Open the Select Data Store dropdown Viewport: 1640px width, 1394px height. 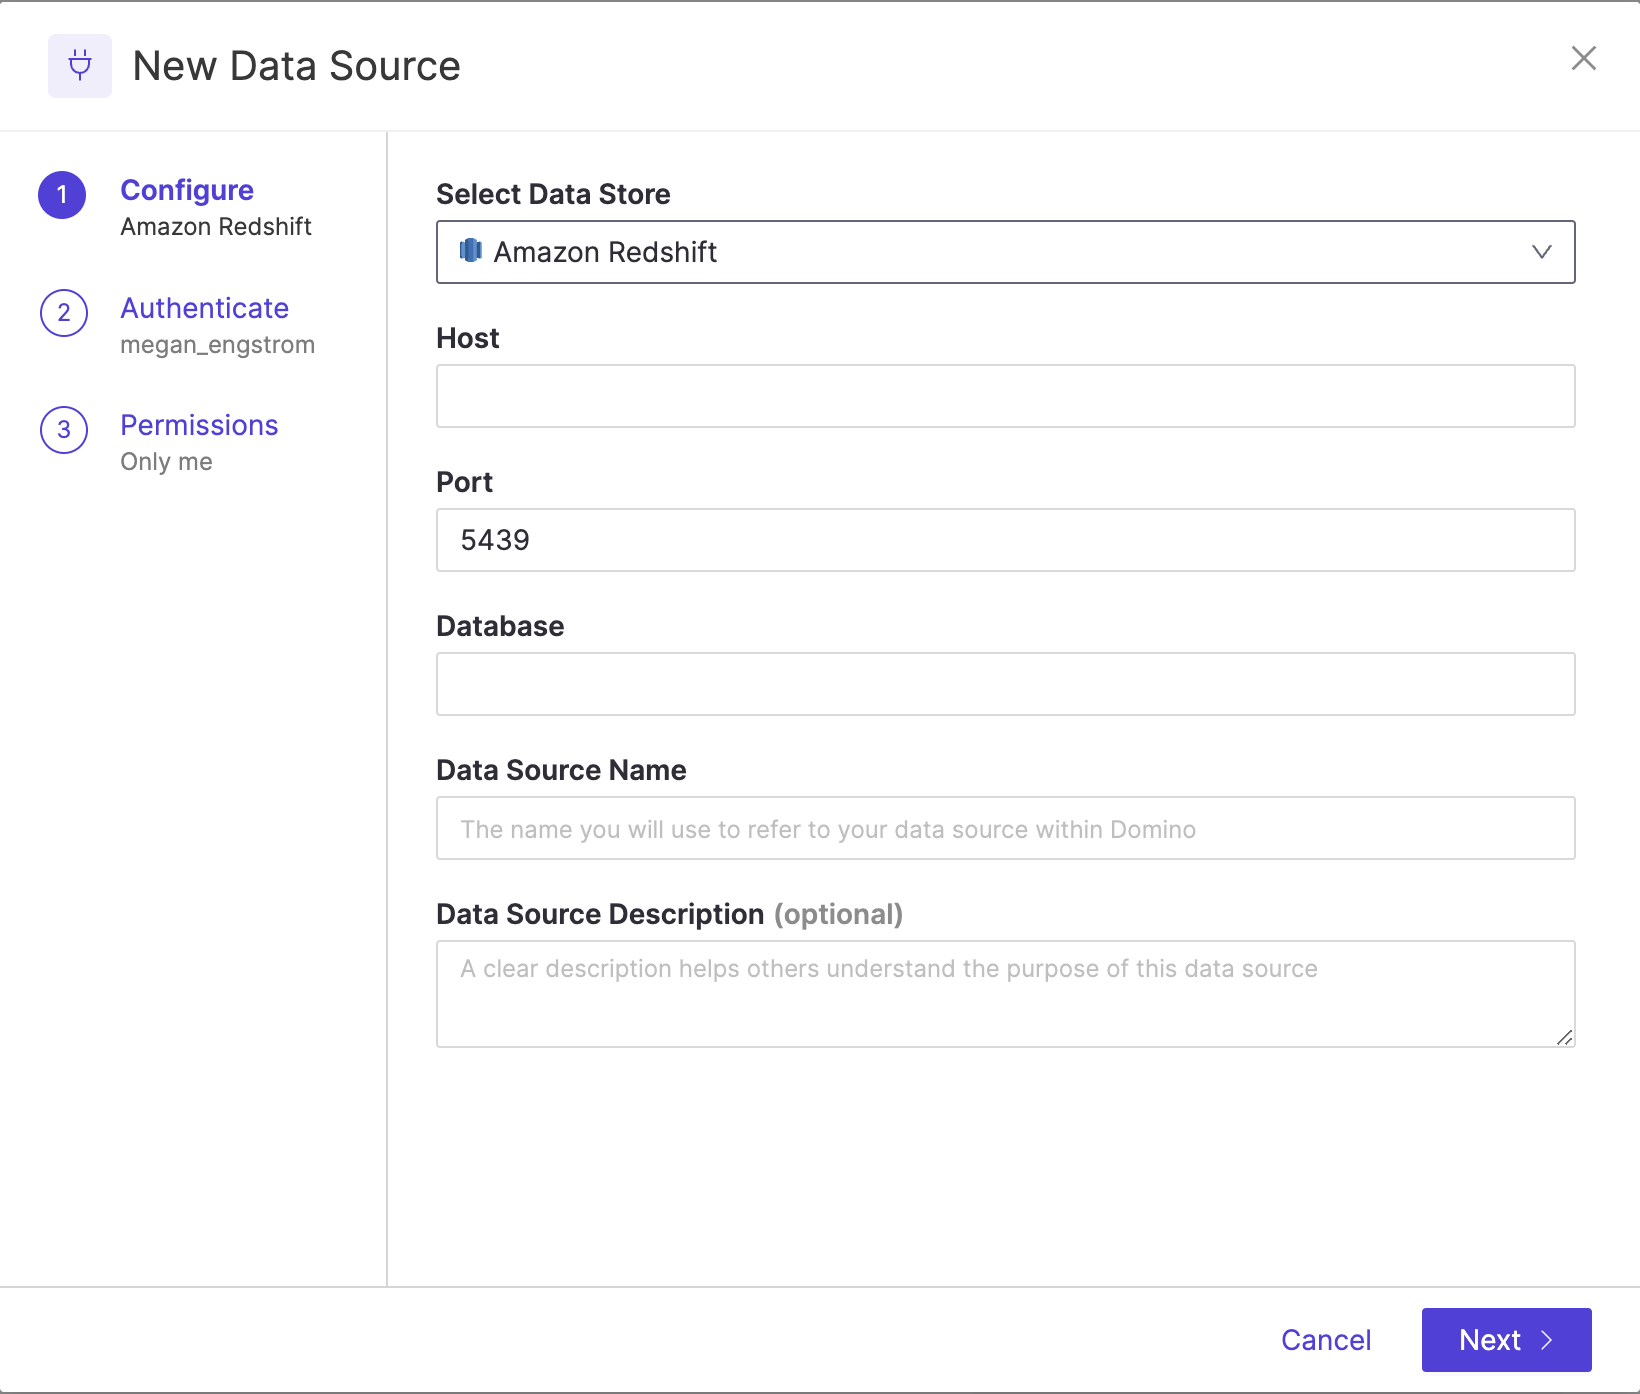pyautogui.click(x=1006, y=252)
